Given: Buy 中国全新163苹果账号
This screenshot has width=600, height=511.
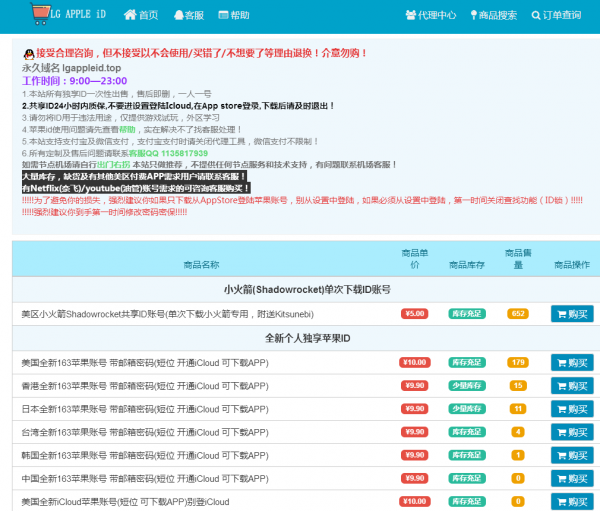Looking at the screenshot, I should click(x=572, y=478).
